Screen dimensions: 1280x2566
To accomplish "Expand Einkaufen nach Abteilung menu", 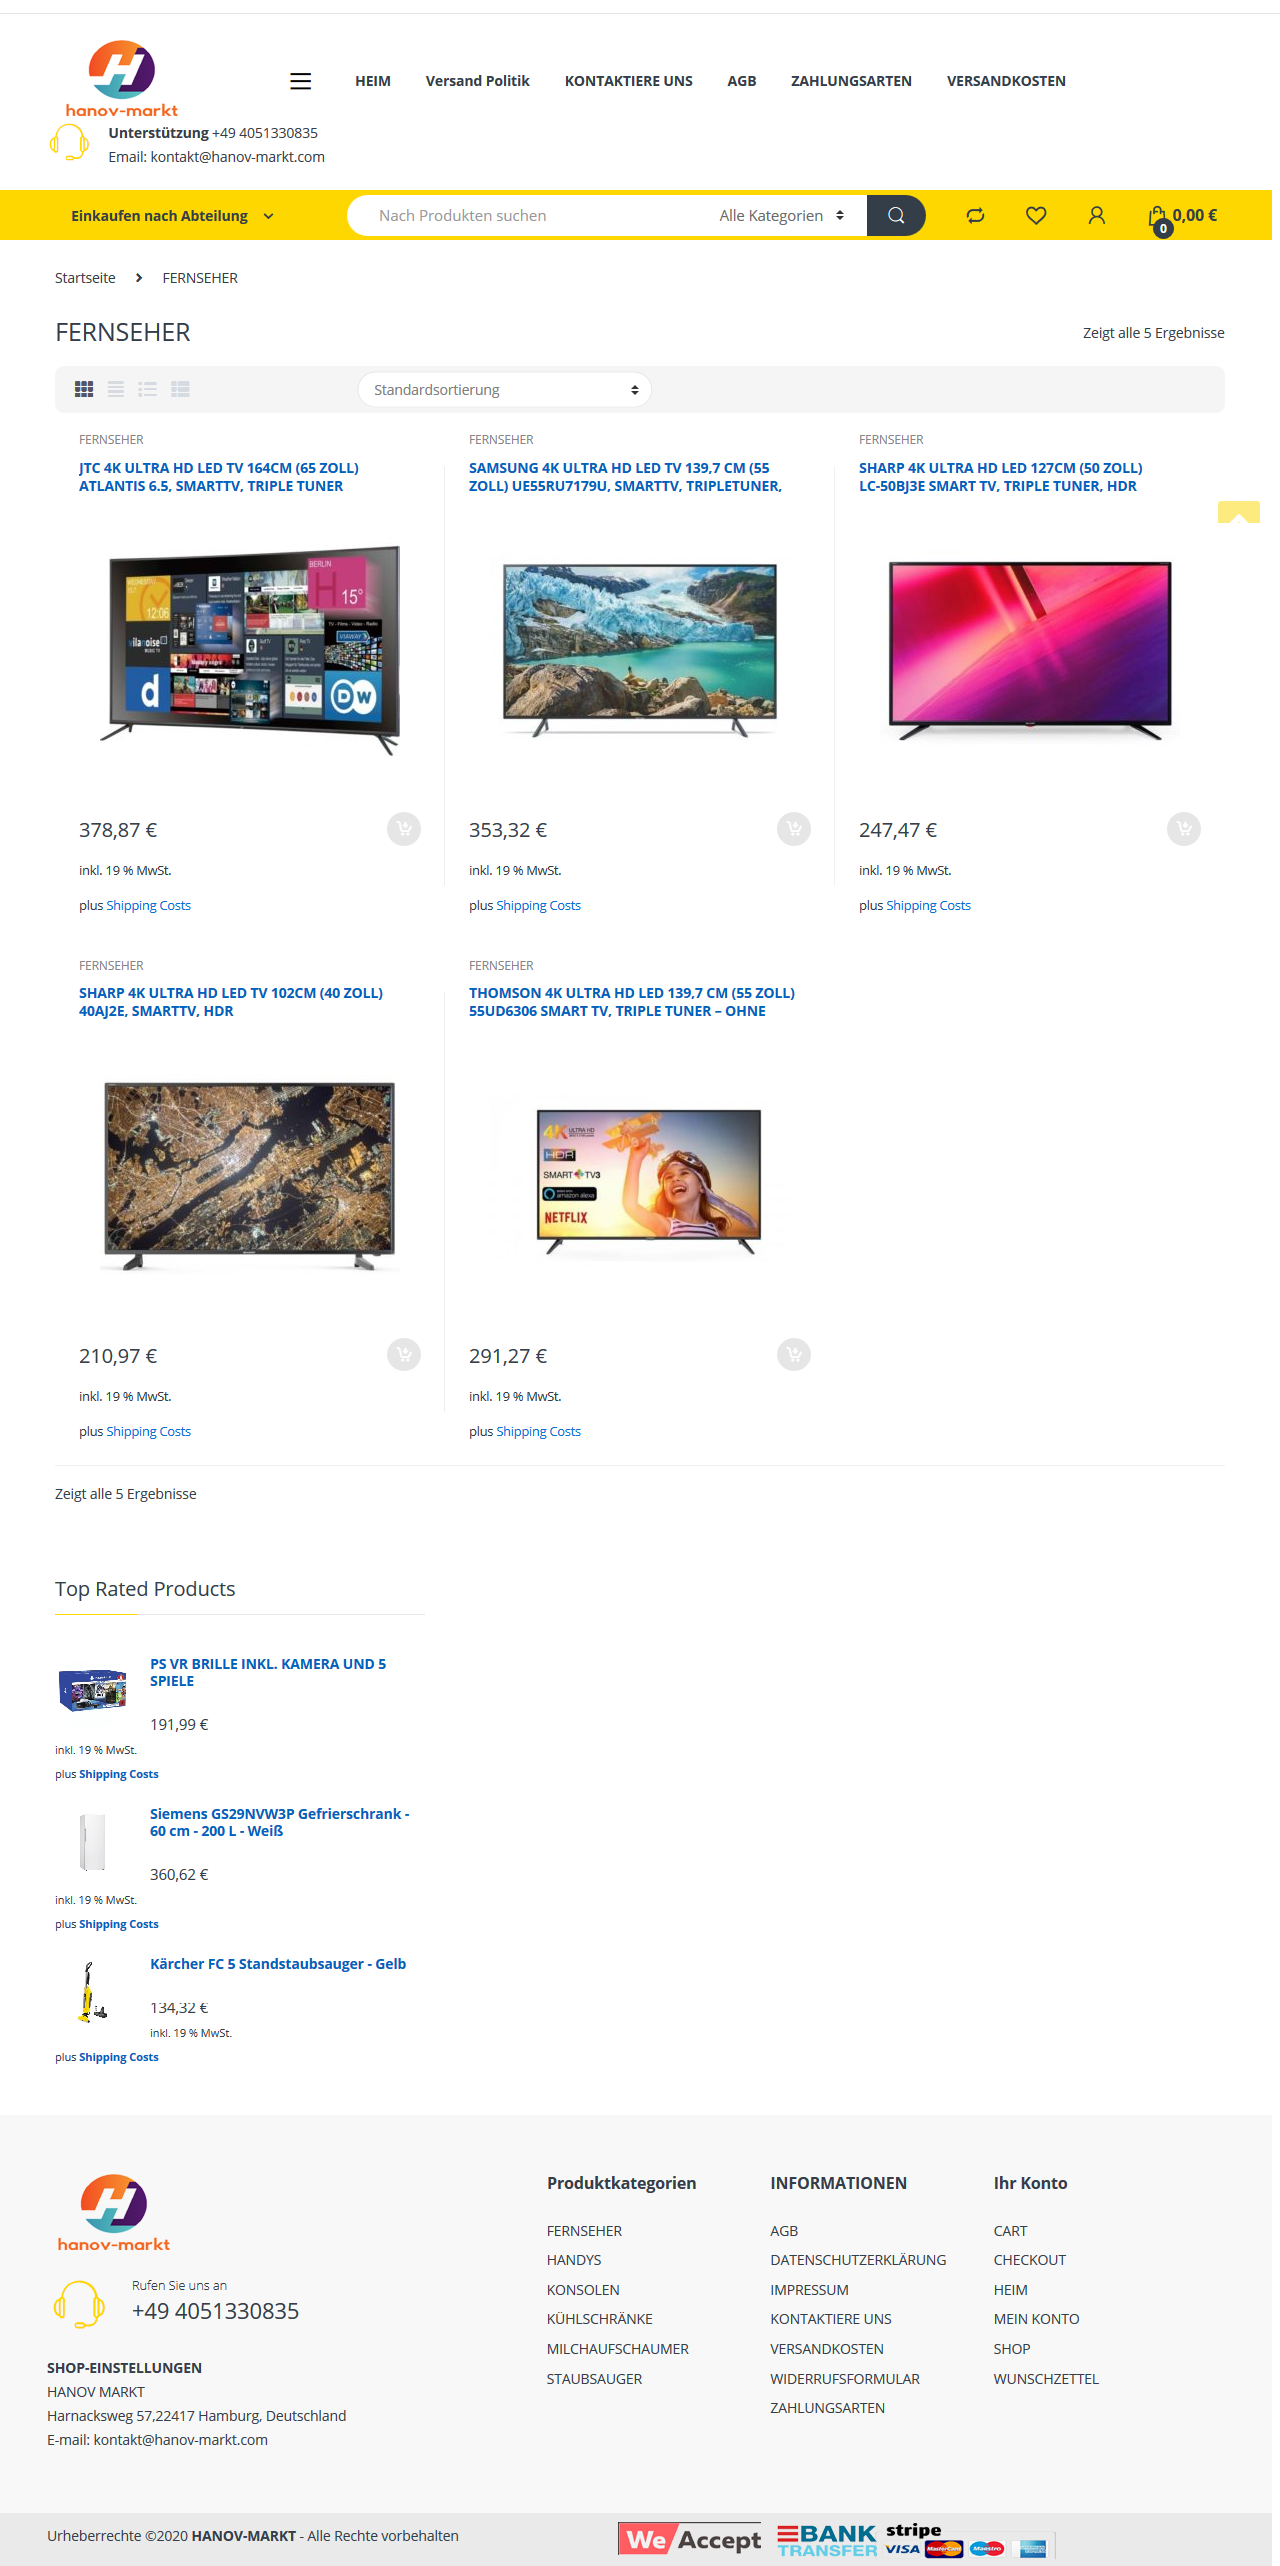I will pos(172,216).
